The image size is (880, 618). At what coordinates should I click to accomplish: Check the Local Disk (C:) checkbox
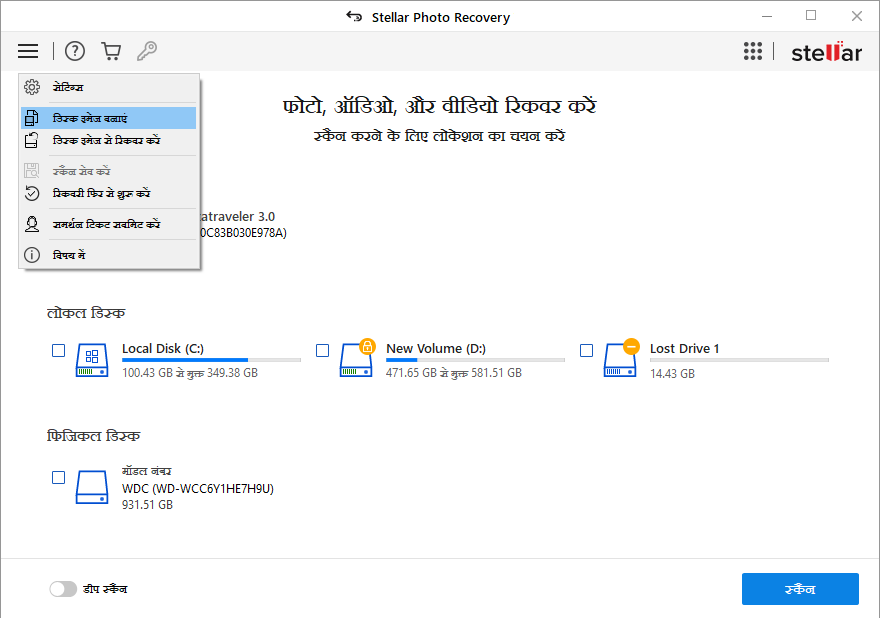(x=58, y=351)
